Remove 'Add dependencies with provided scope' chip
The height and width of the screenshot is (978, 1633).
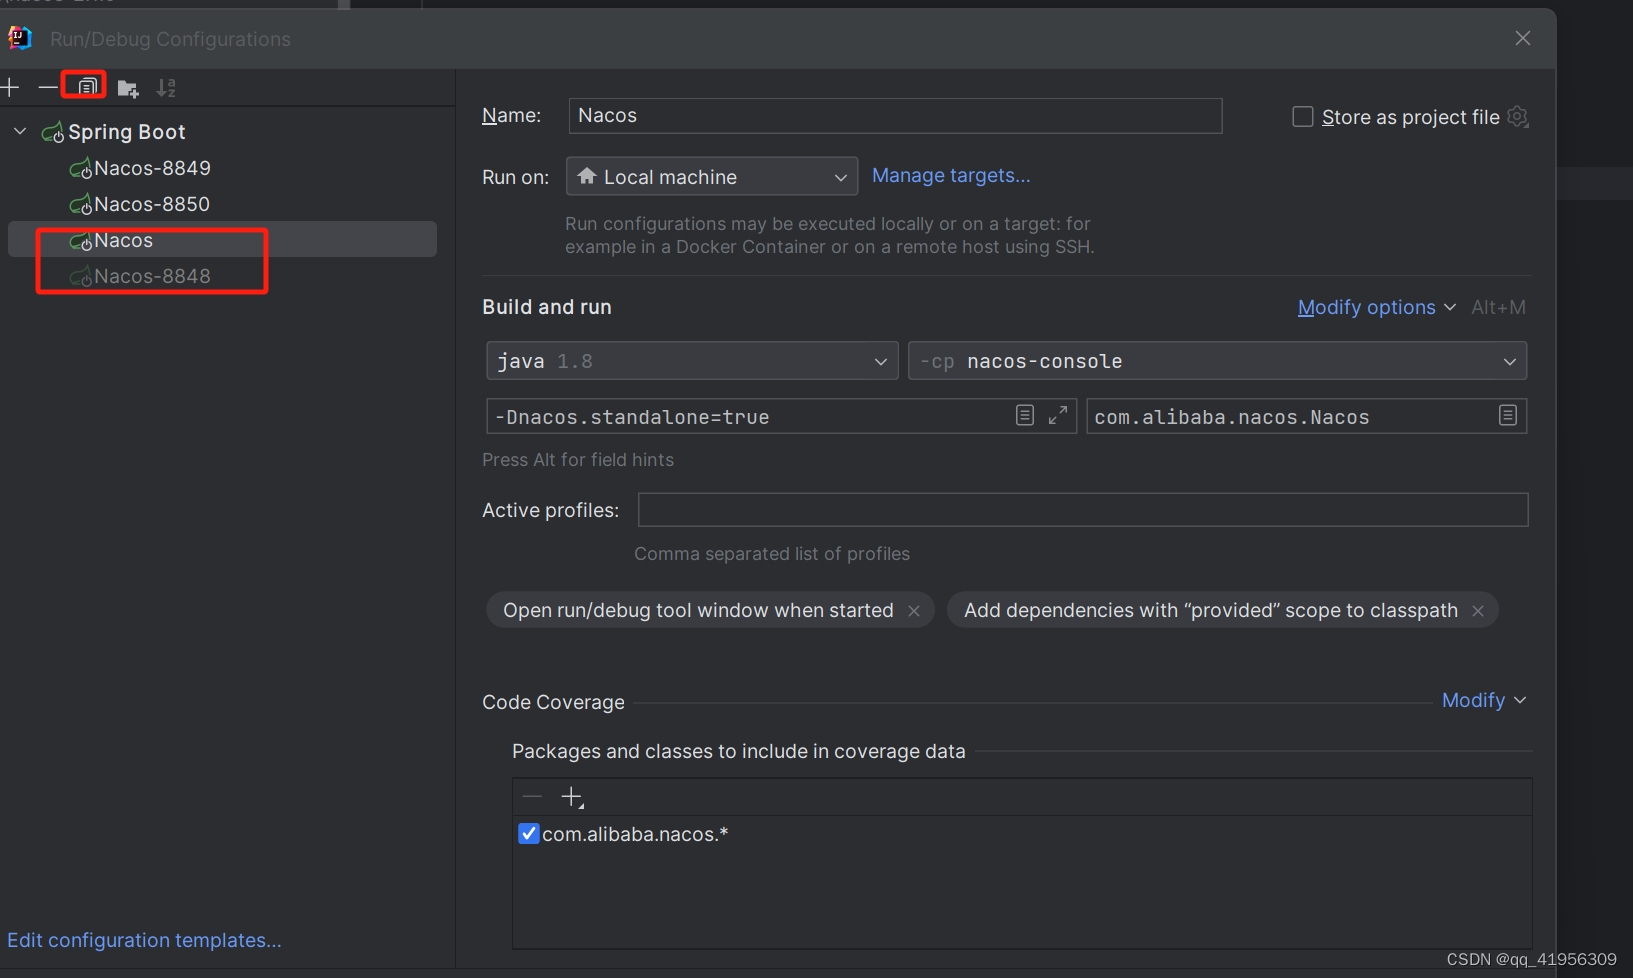1478,611
